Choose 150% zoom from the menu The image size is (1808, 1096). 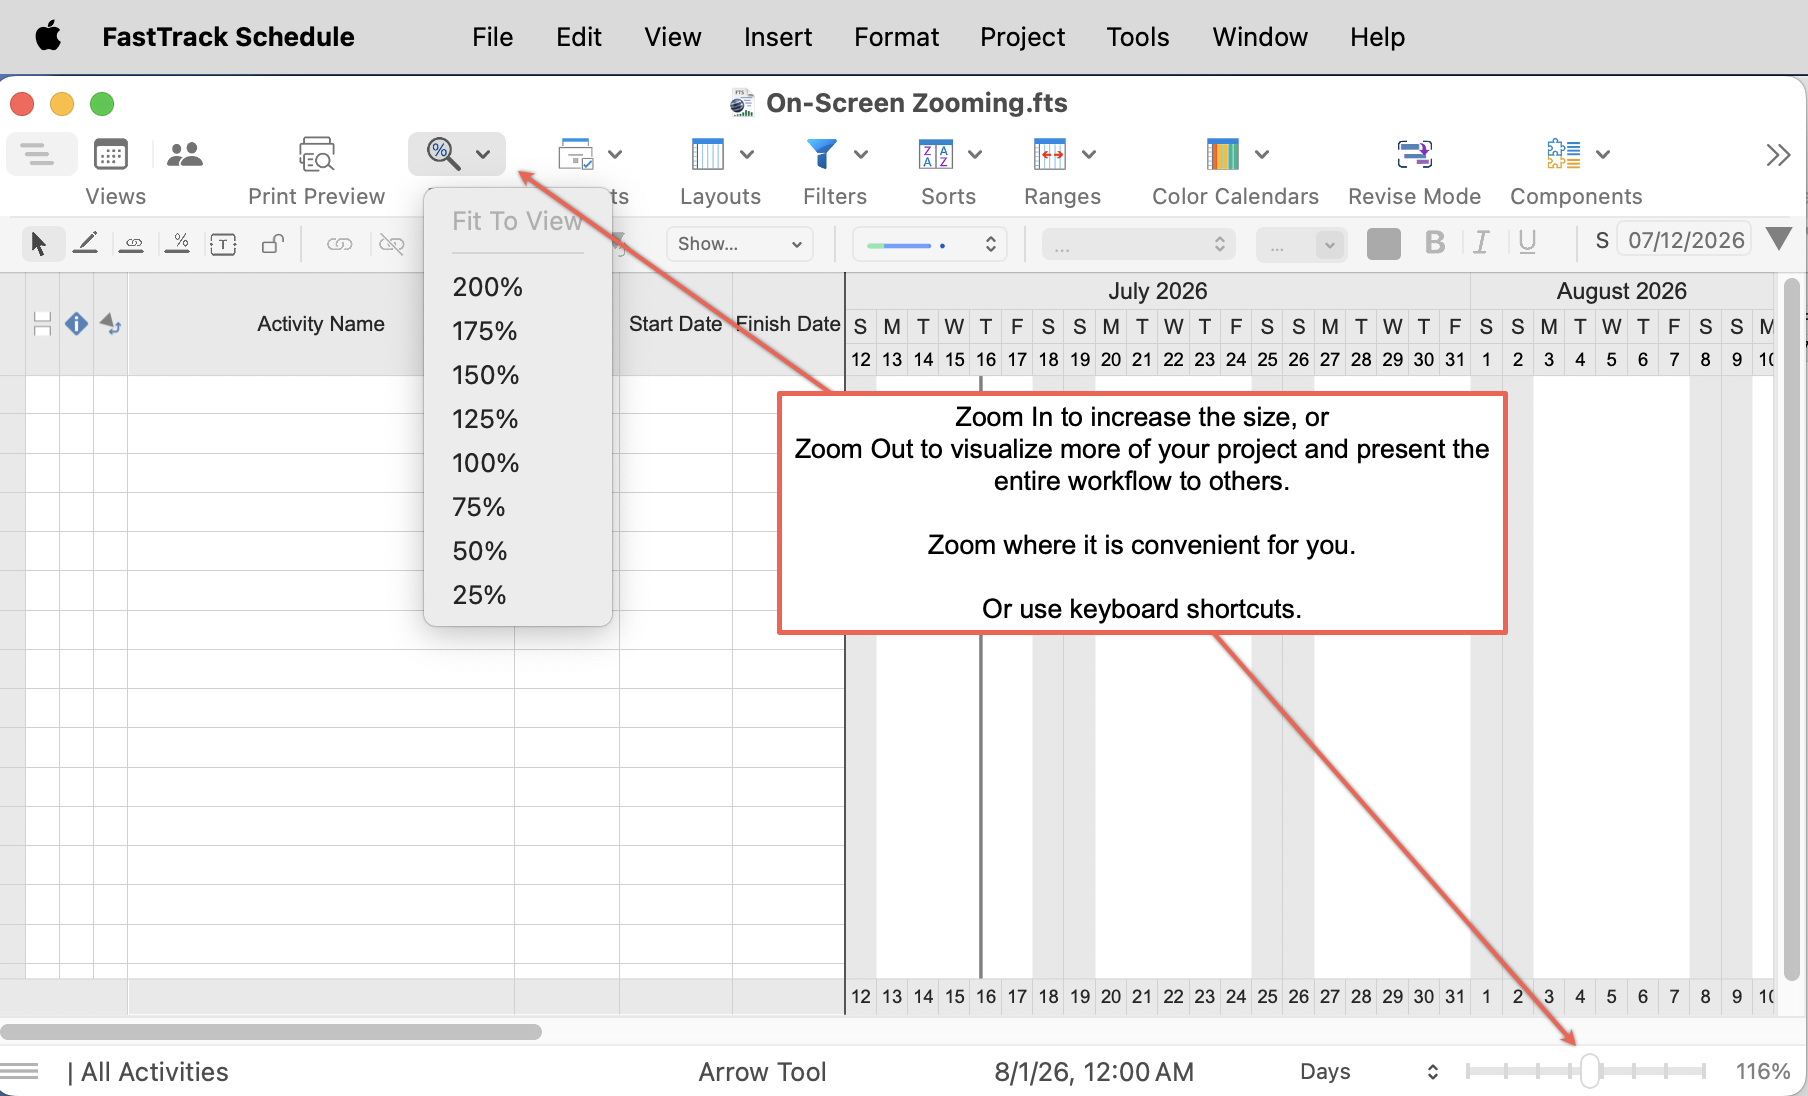(x=518, y=375)
